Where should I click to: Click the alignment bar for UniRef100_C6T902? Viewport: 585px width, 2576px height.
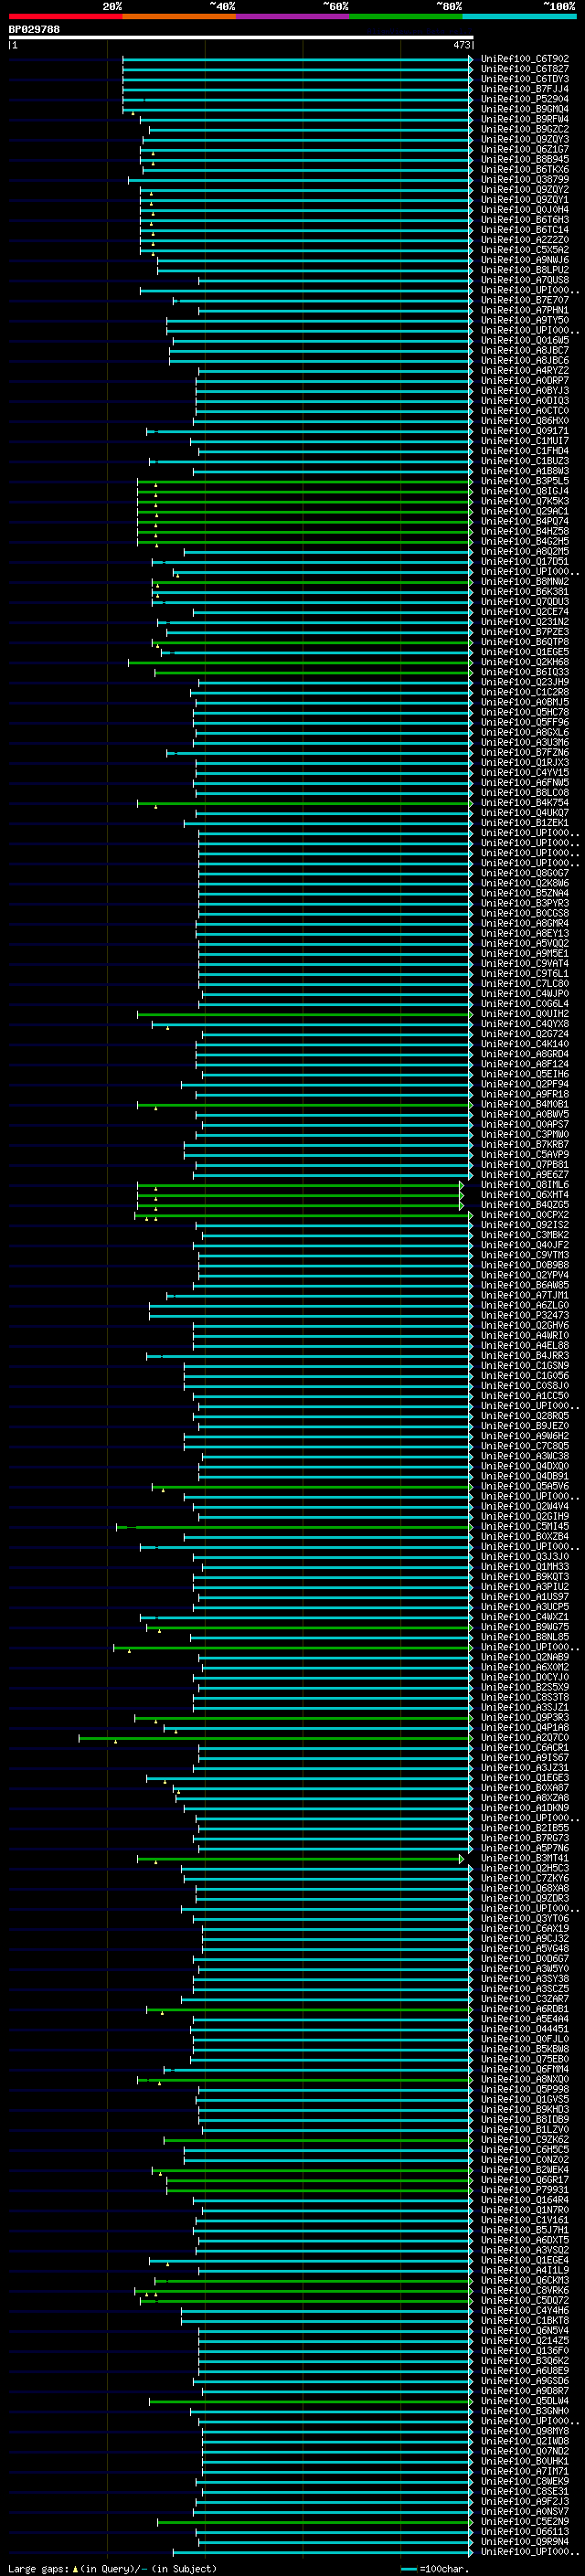(x=297, y=59)
